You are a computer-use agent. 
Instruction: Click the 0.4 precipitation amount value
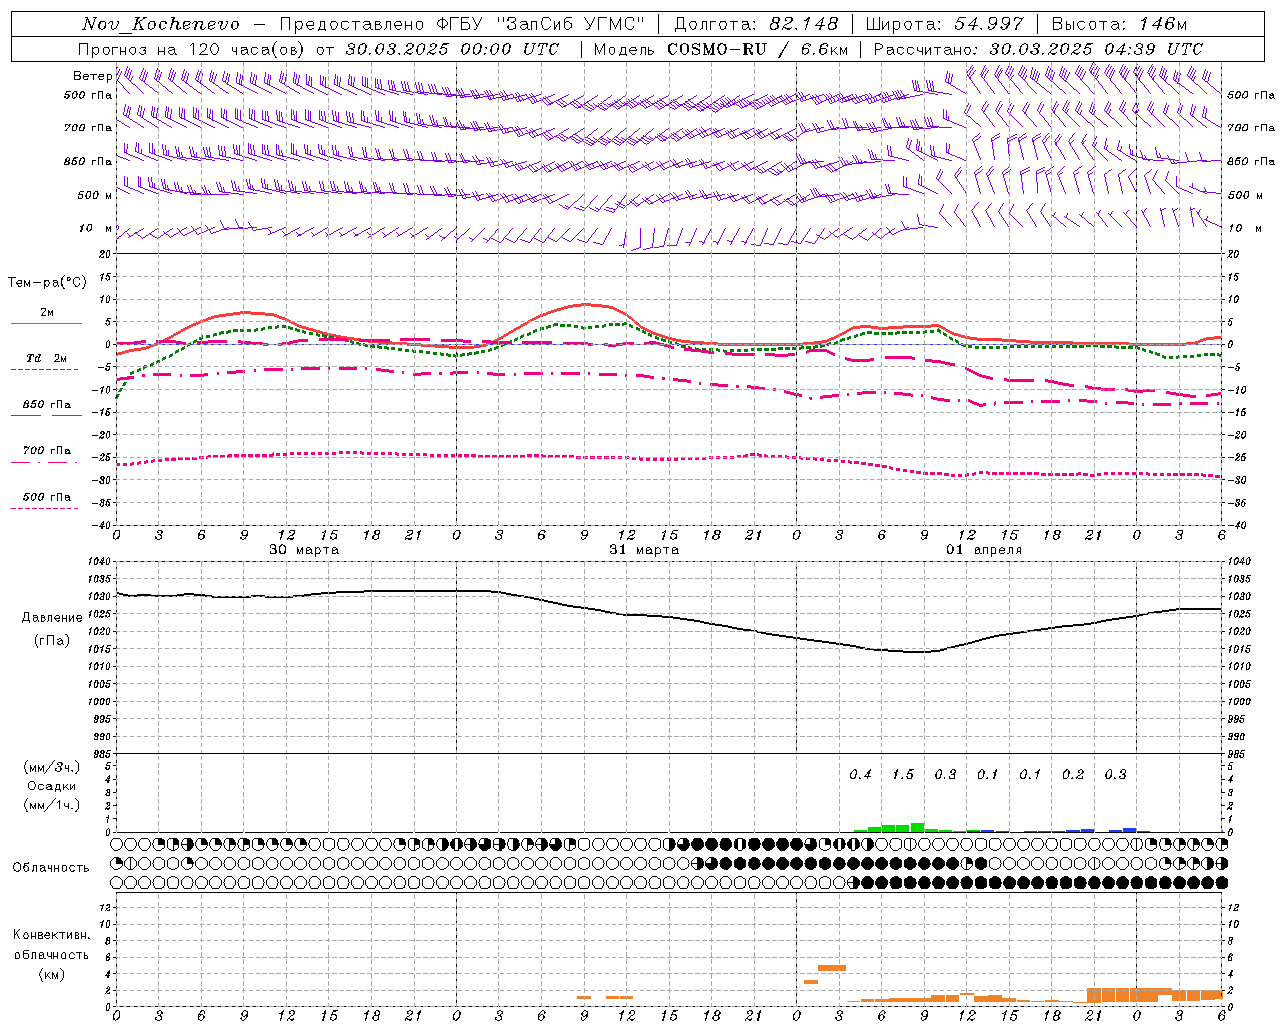point(860,775)
